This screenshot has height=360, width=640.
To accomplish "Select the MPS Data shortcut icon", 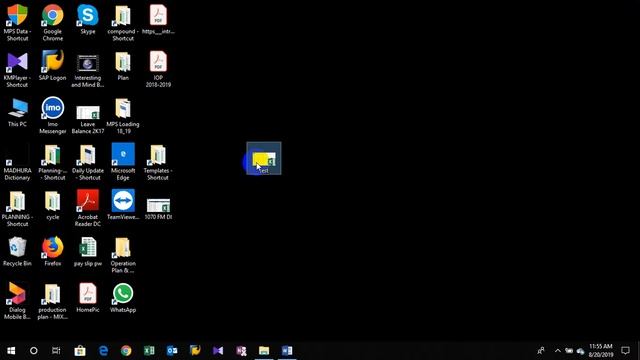I will pos(17,23).
